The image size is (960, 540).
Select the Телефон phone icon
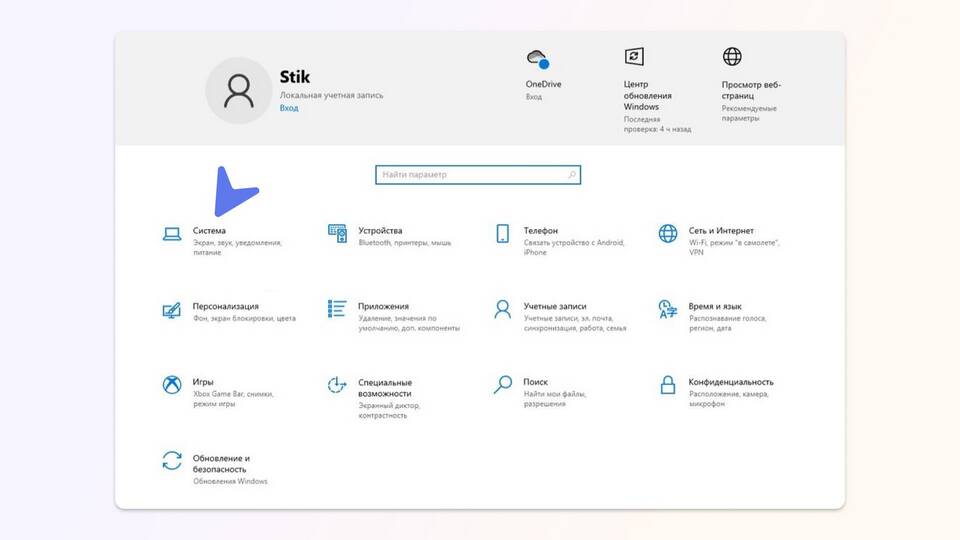pyautogui.click(x=502, y=234)
